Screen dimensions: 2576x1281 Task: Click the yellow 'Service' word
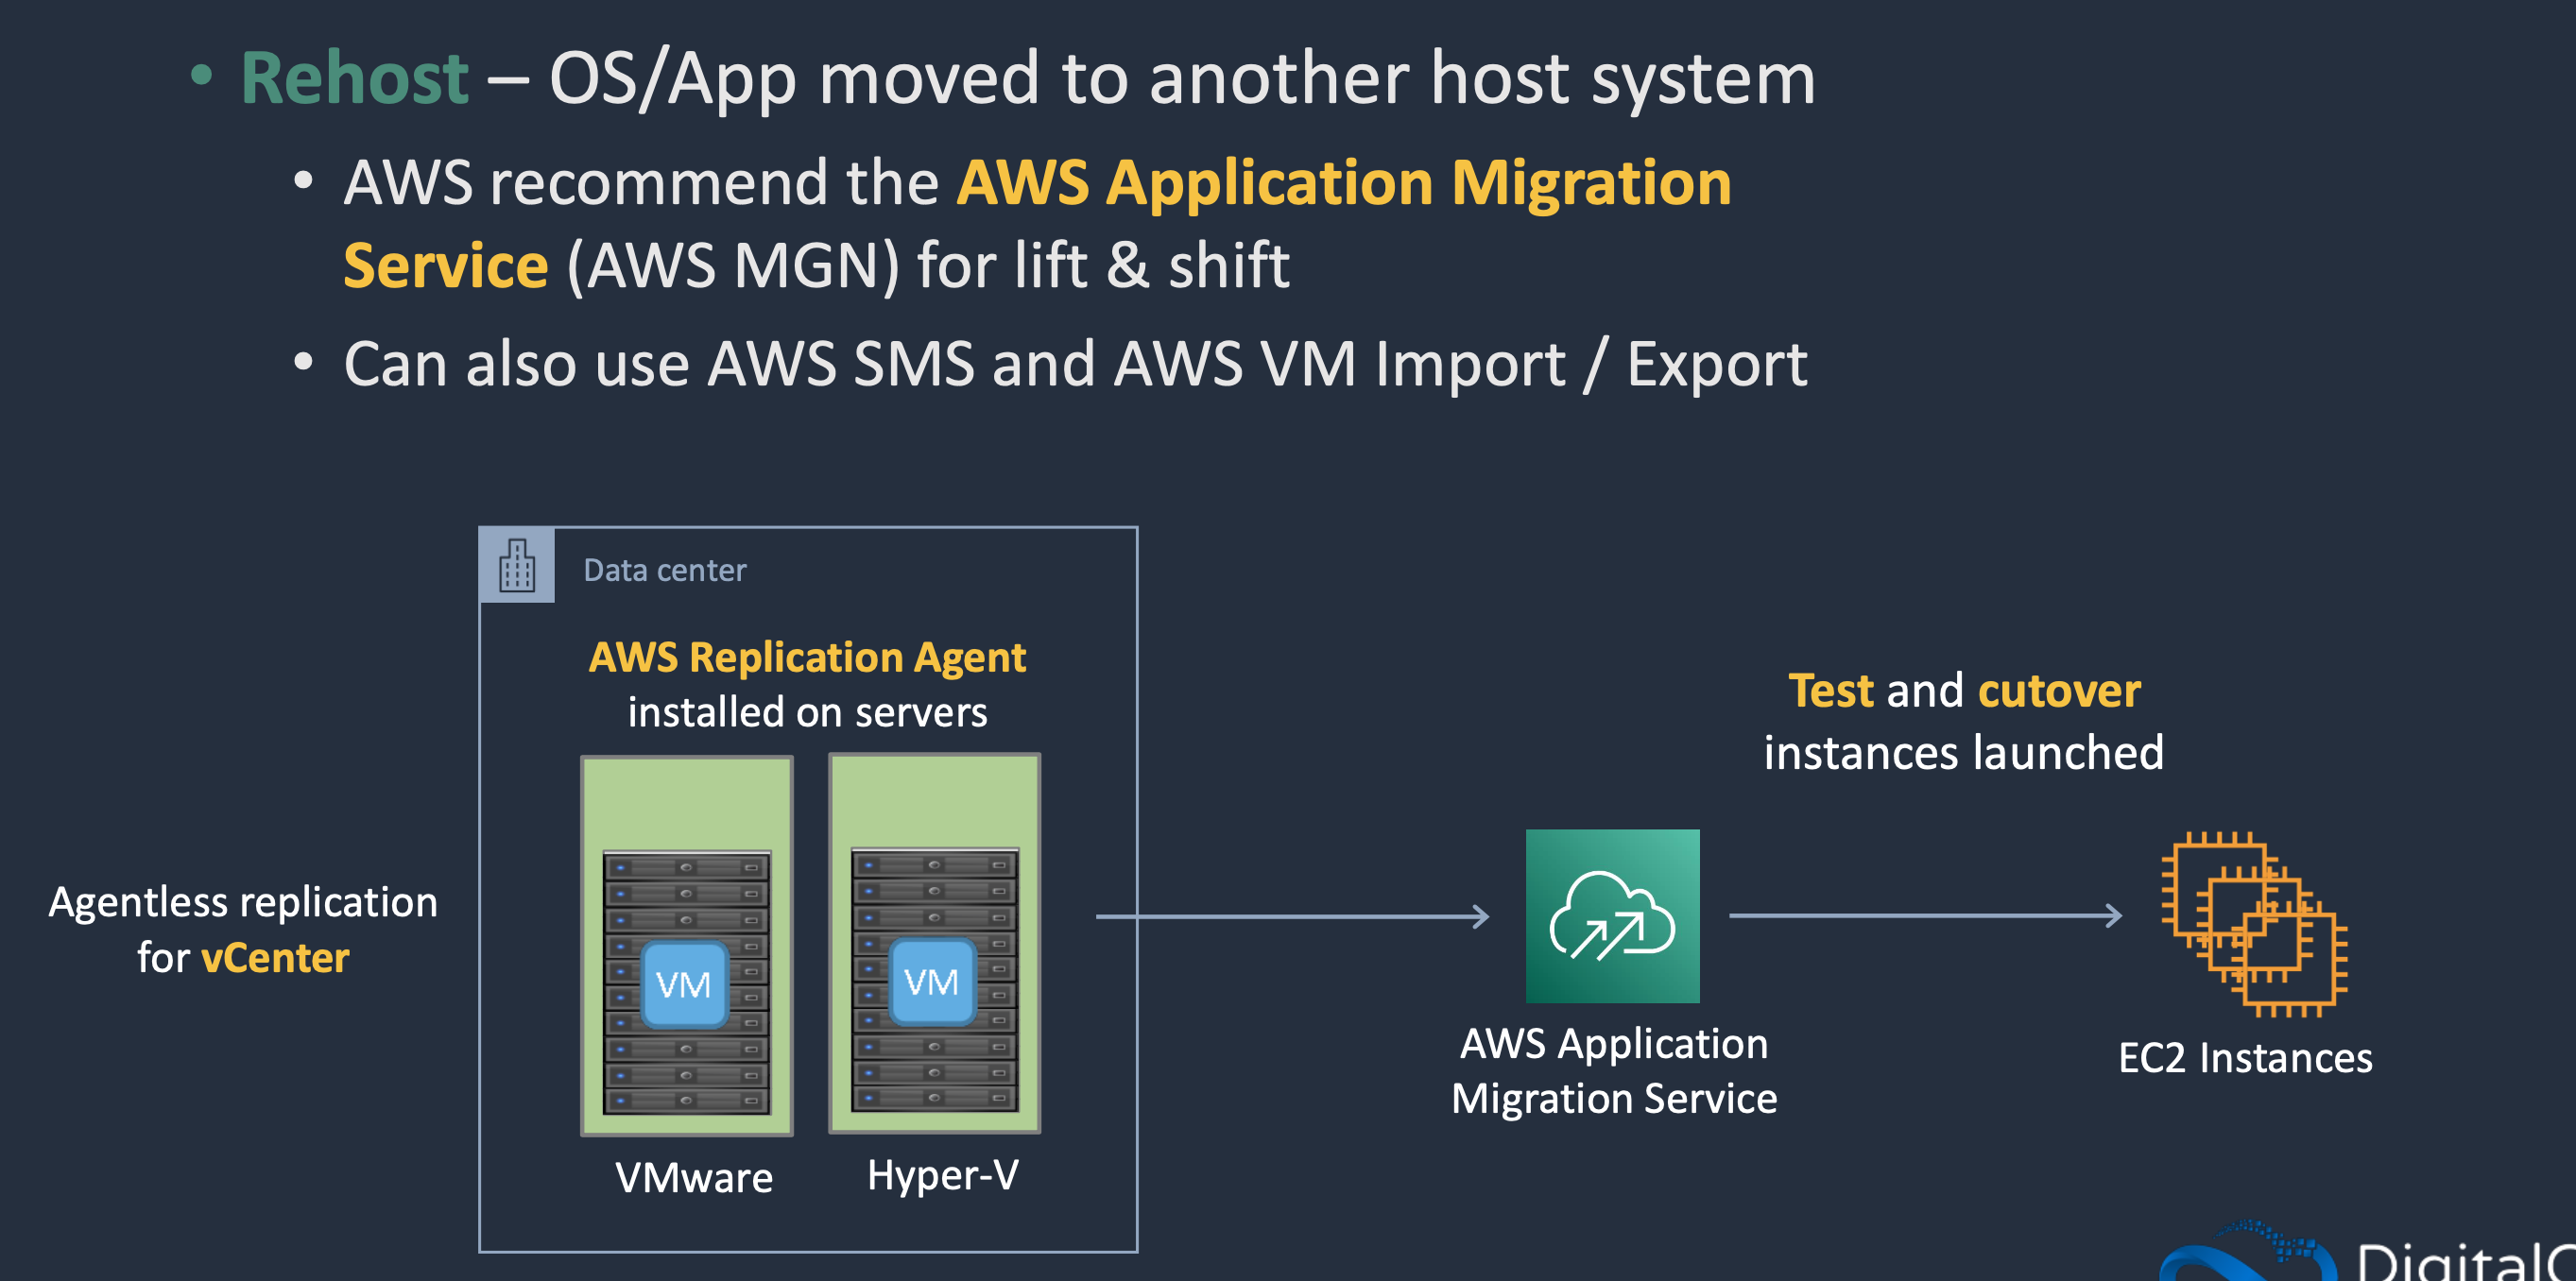pos(446,266)
